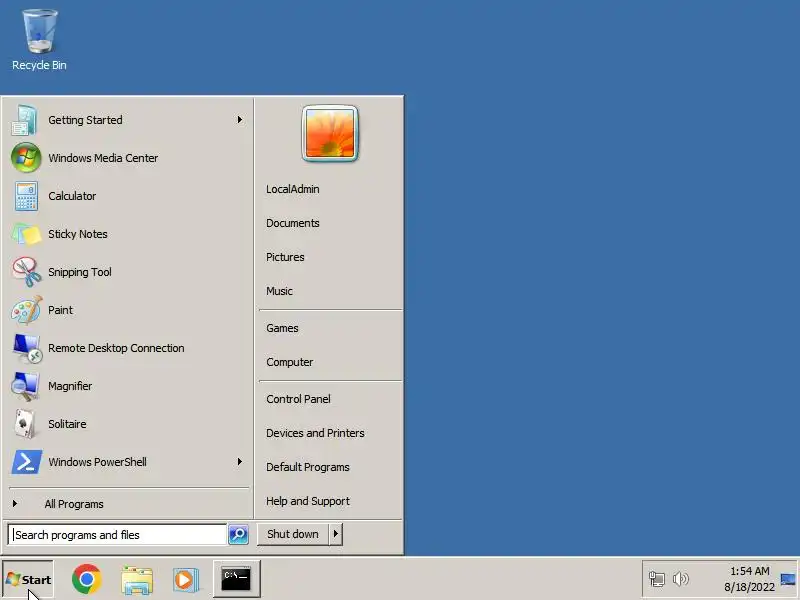Click the Start button
Viewport: 800px width, 600px height.
28,580
